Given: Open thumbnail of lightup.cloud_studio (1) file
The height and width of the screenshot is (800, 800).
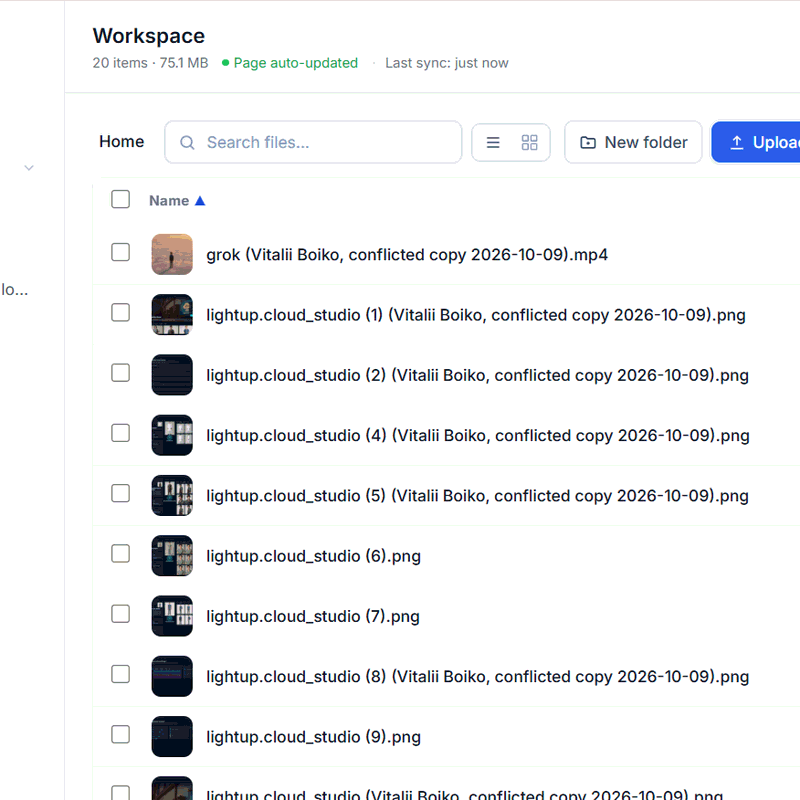Looking at the screenshot, I should click(172, 314).
